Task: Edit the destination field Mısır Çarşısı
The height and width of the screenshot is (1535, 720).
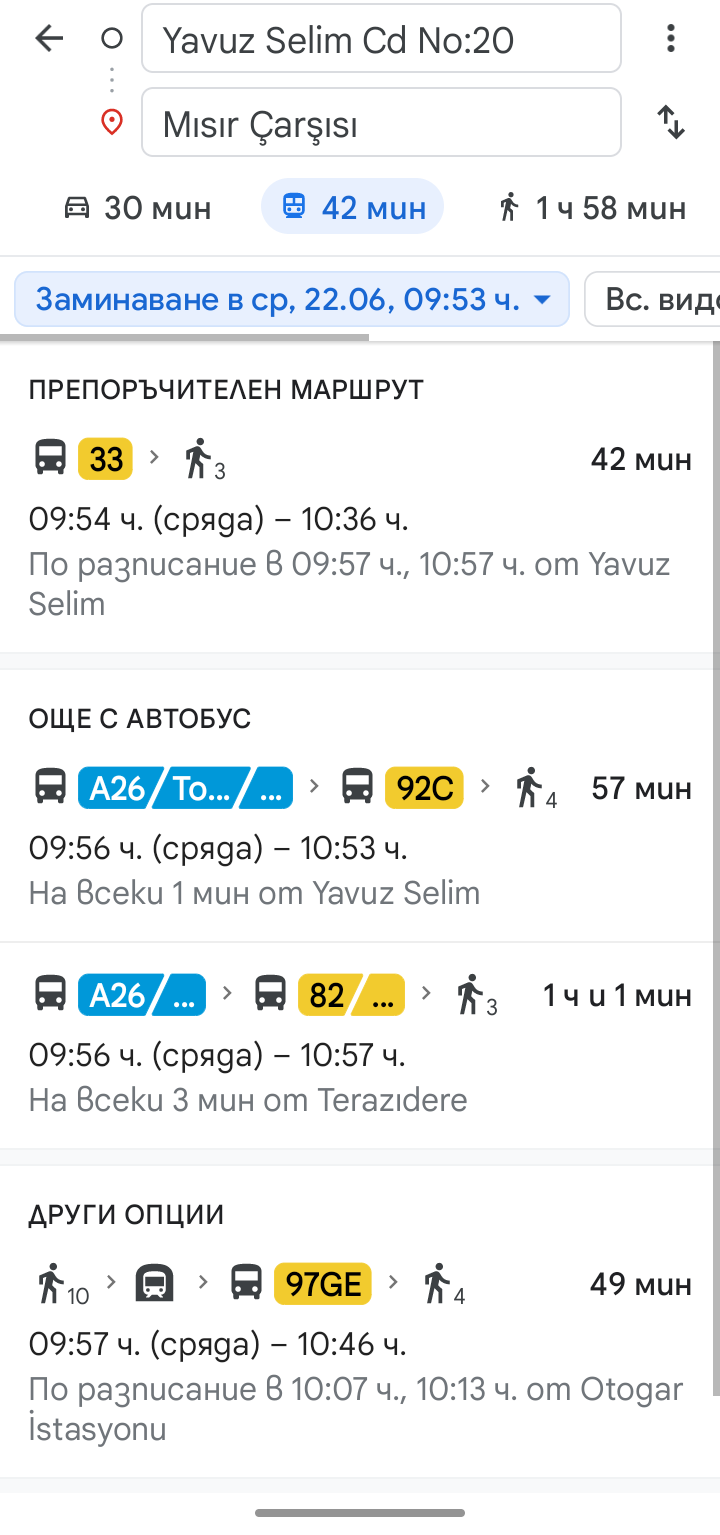Action: click(x=381, y=123)
